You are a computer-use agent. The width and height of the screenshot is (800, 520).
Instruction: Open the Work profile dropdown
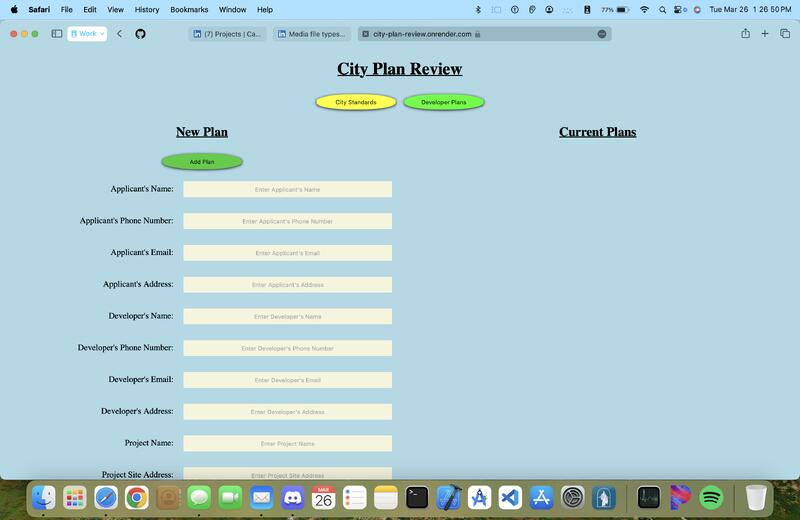pyautogui.click(x=87, y=34)
